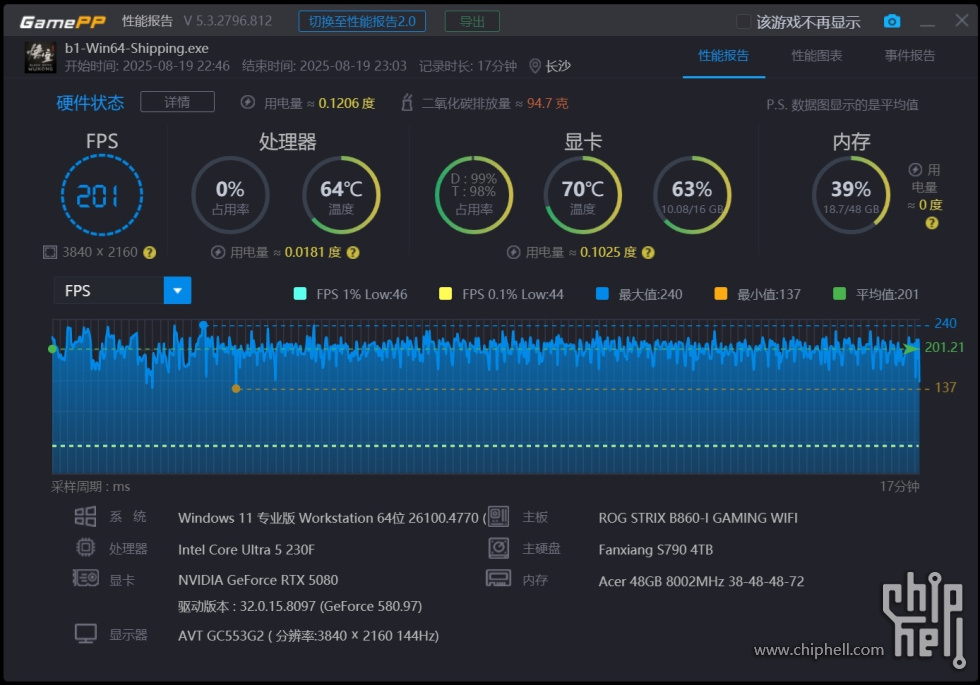980x685 pixels.
Task: Switch to the 性能图表 tab
Action: pyautogui.click(x=817, y=56)
